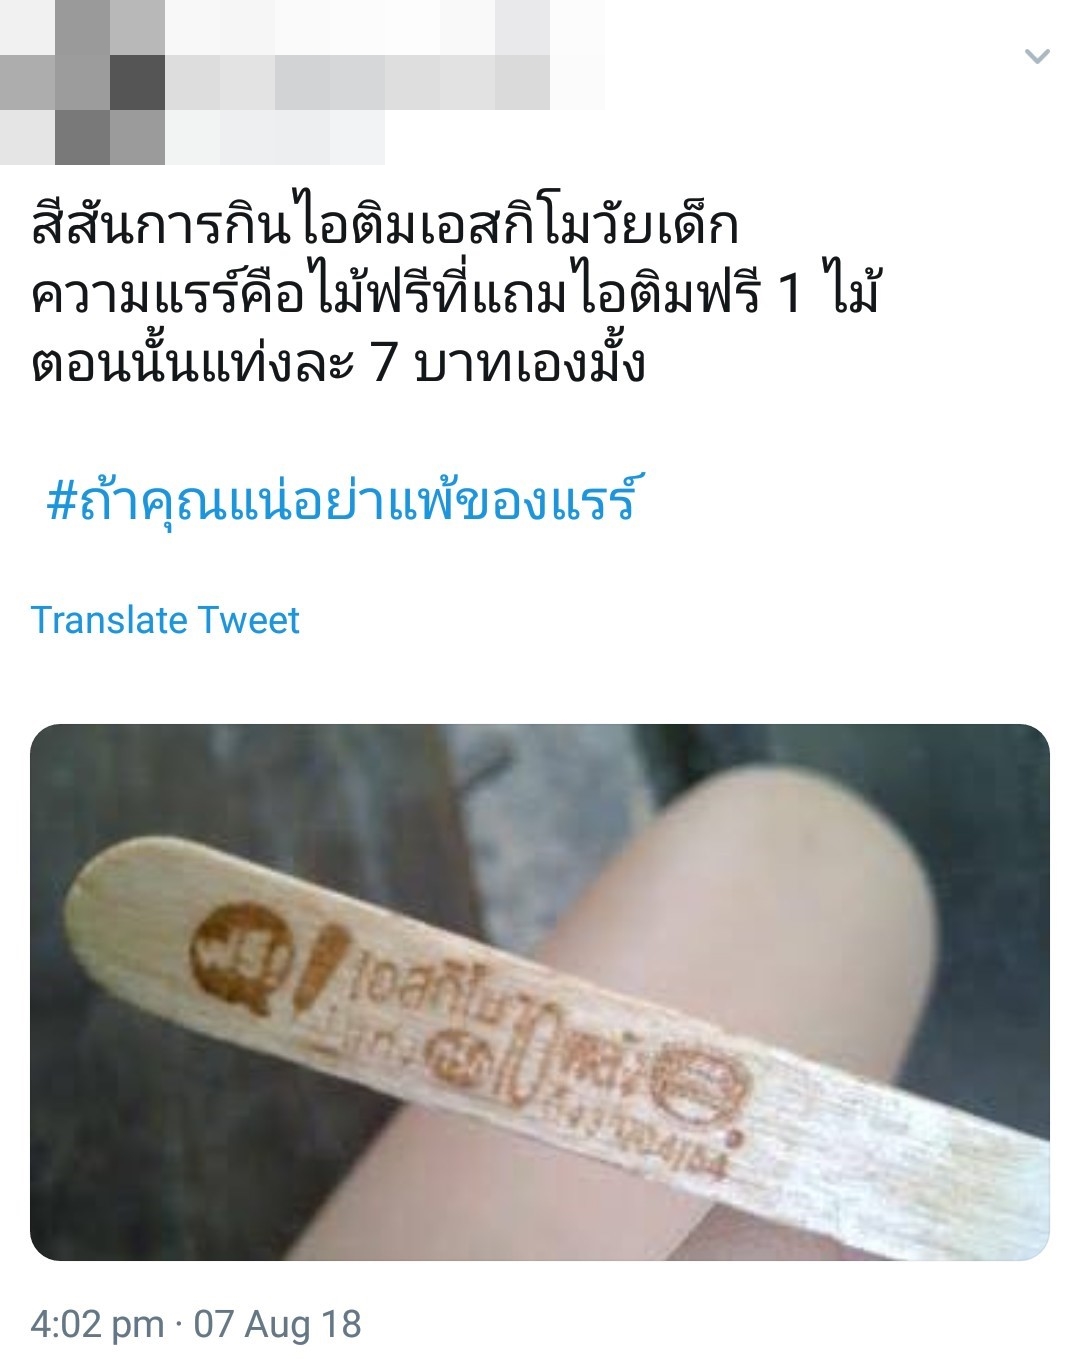The image size is (1080, 1359).
Task: Click the Translate Tweet link
Action: coord(165,620)
